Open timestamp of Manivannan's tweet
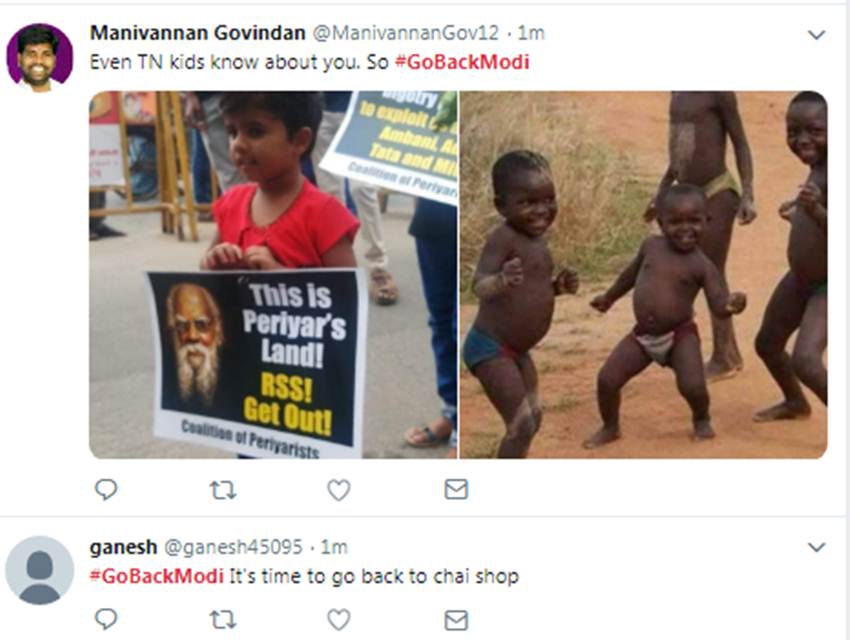 [x=531, y=33]
